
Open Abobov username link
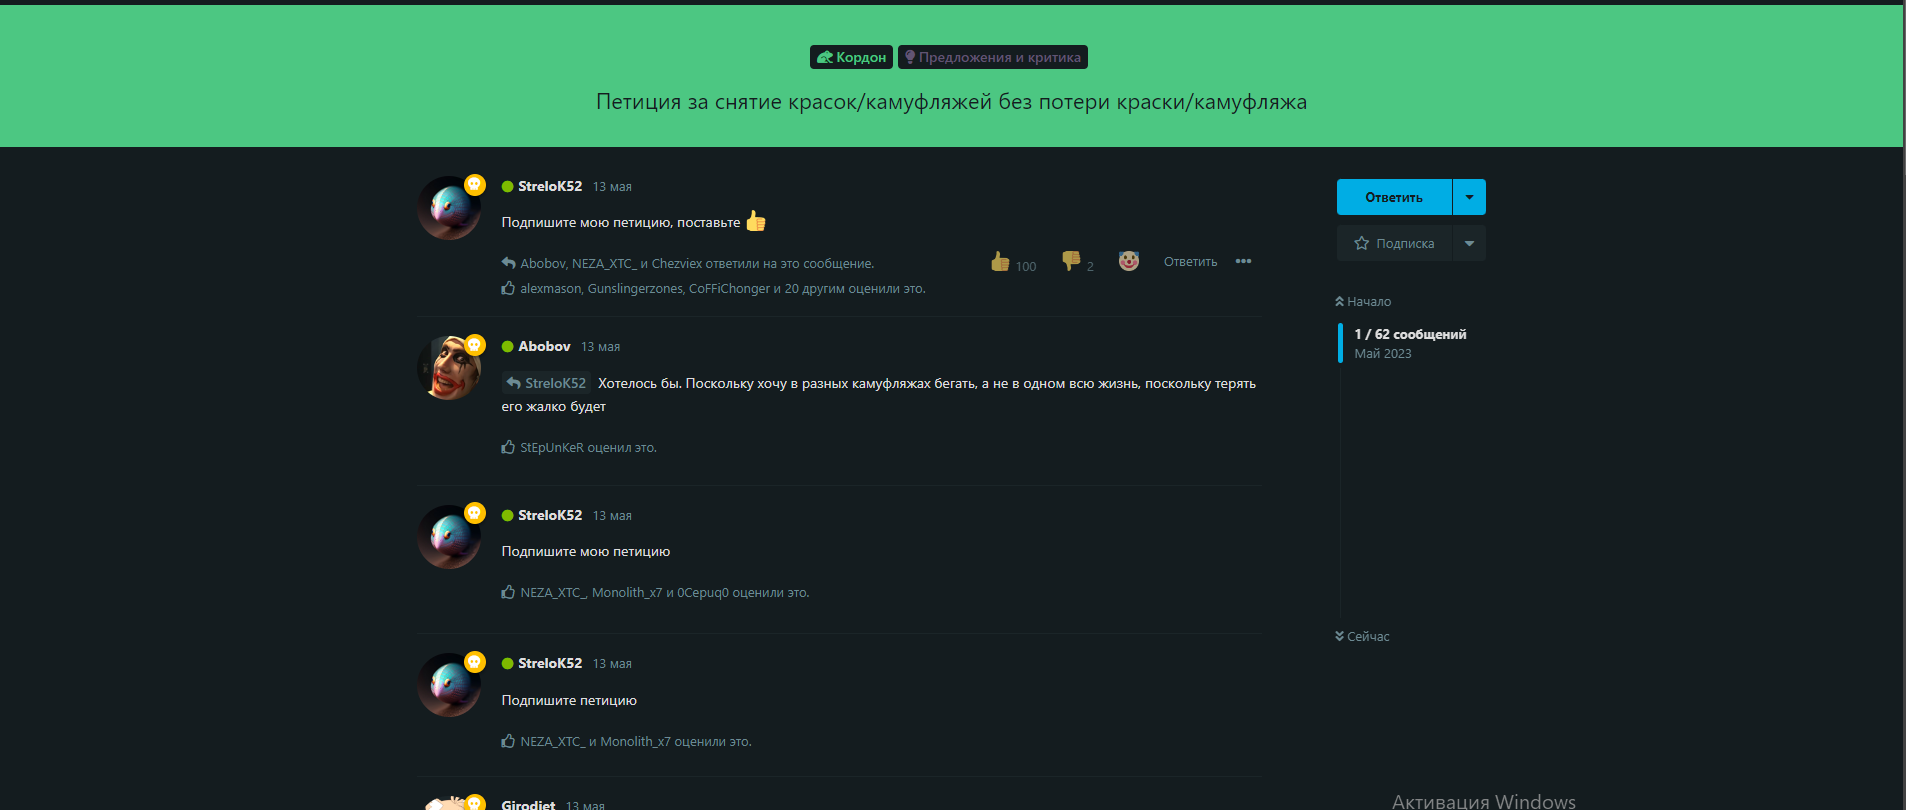[x=544, y=346]
